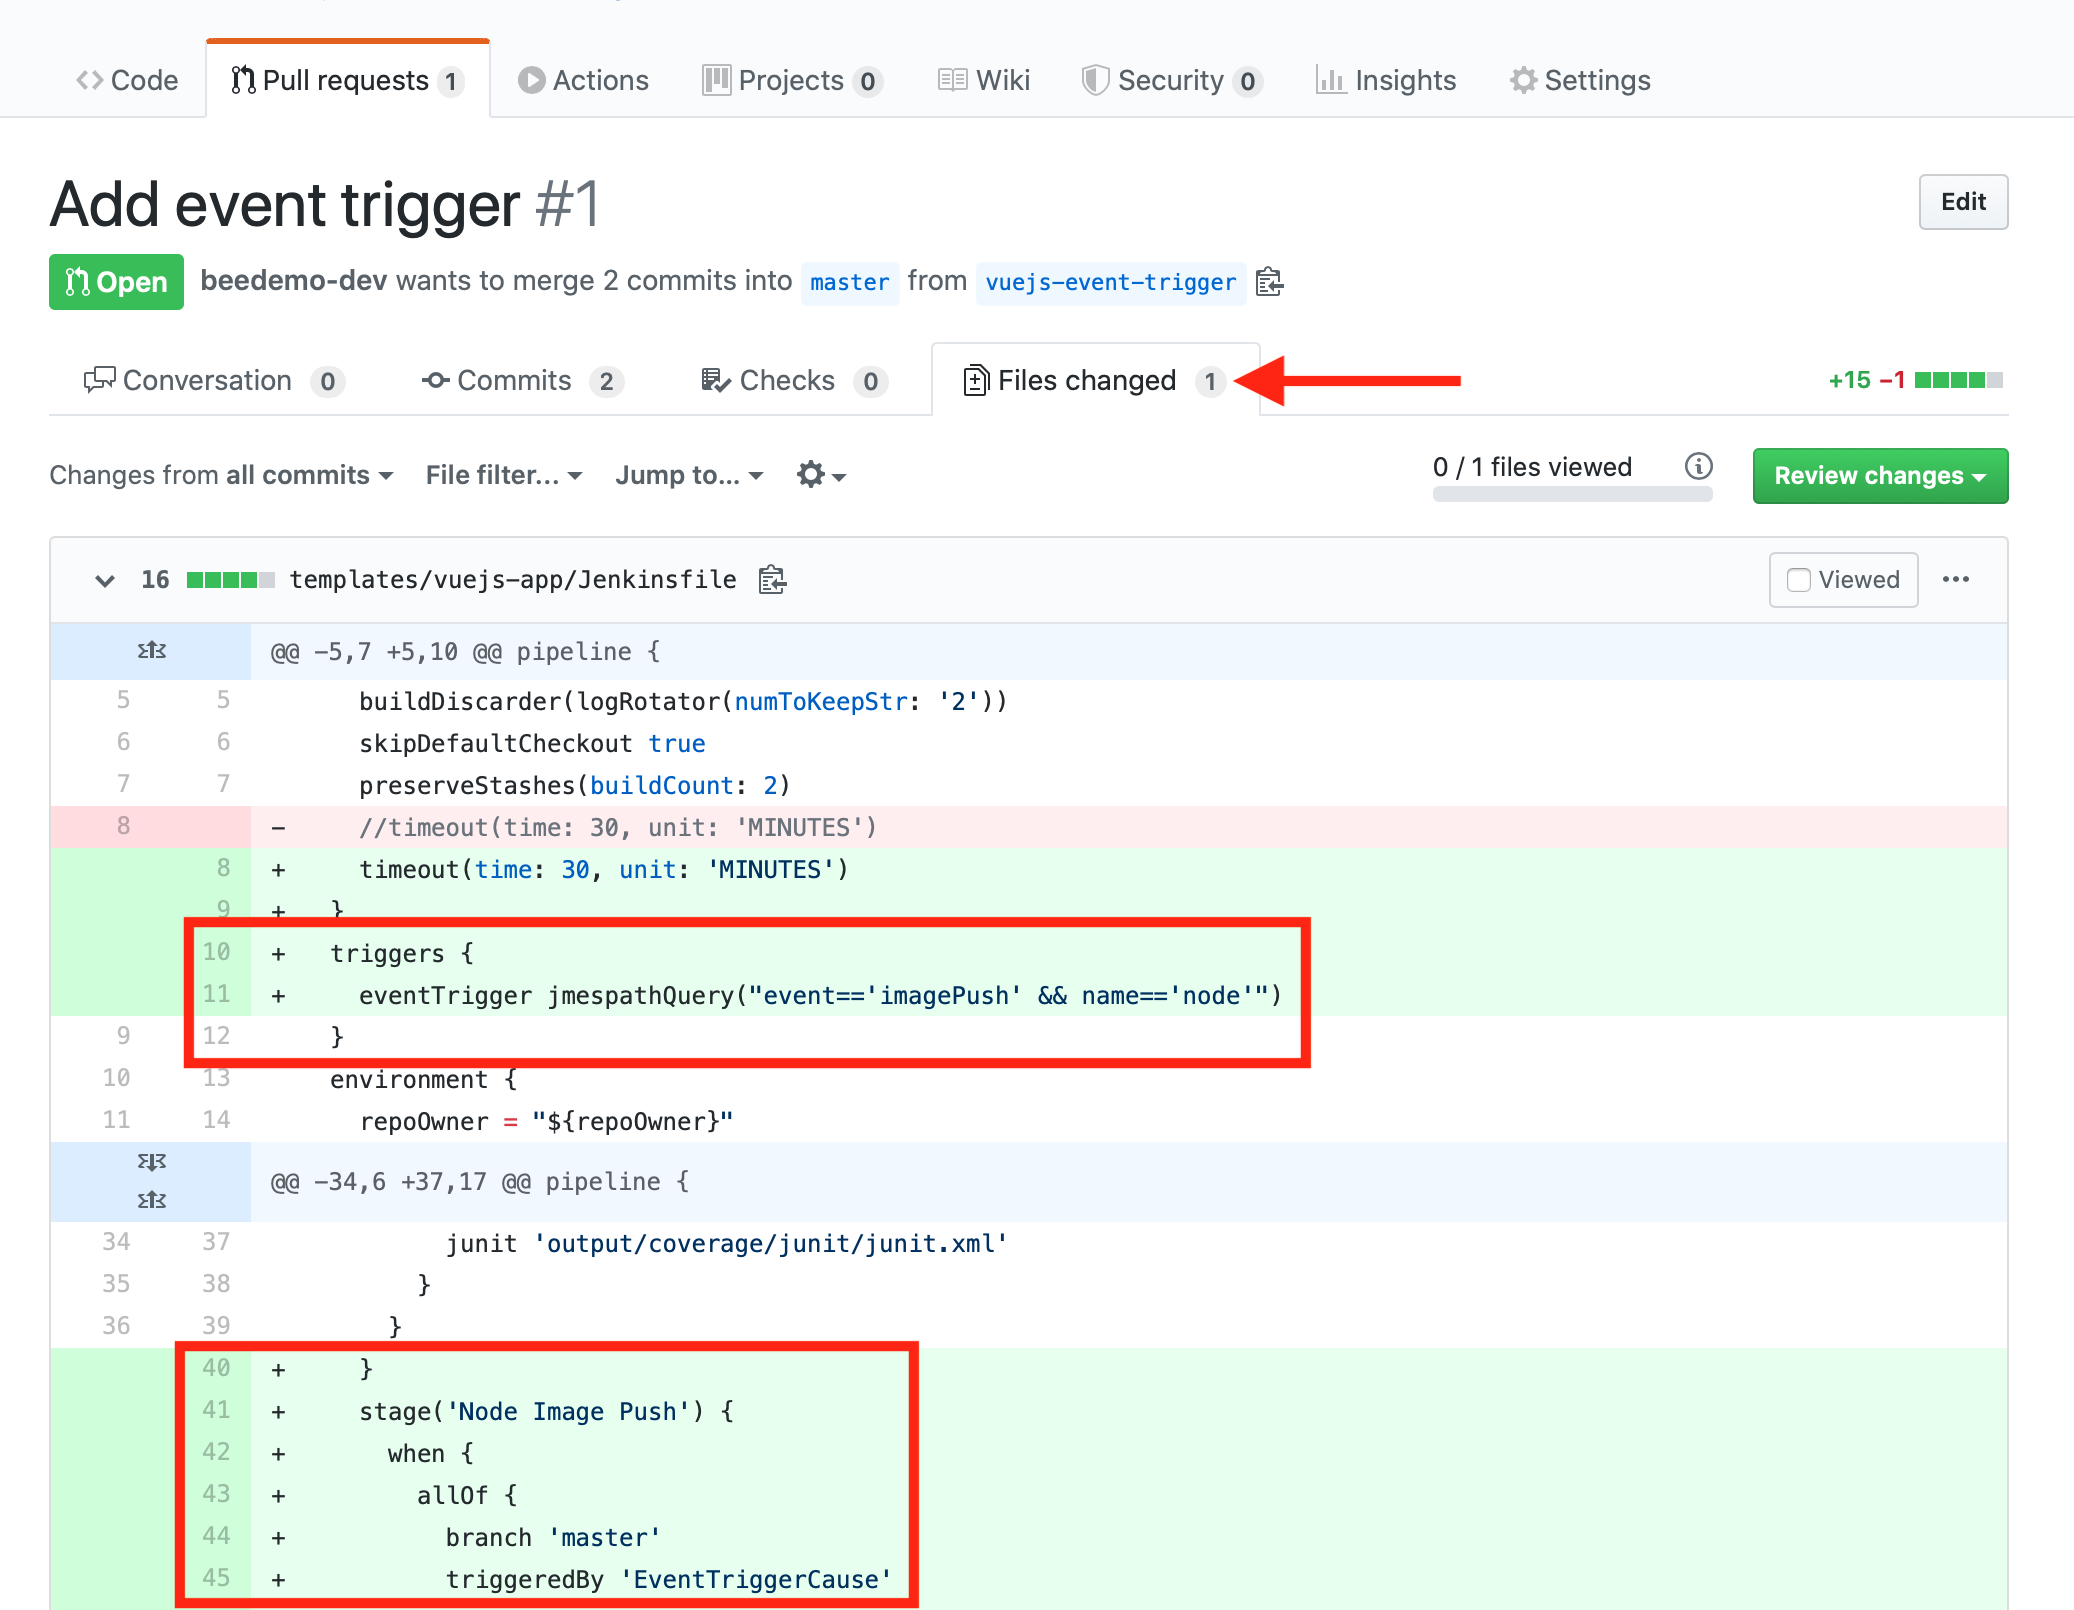Expand up icon before line 34 hunk
The image size is (2074, 1610).
pyautogui.click(x=151, y=1200)
